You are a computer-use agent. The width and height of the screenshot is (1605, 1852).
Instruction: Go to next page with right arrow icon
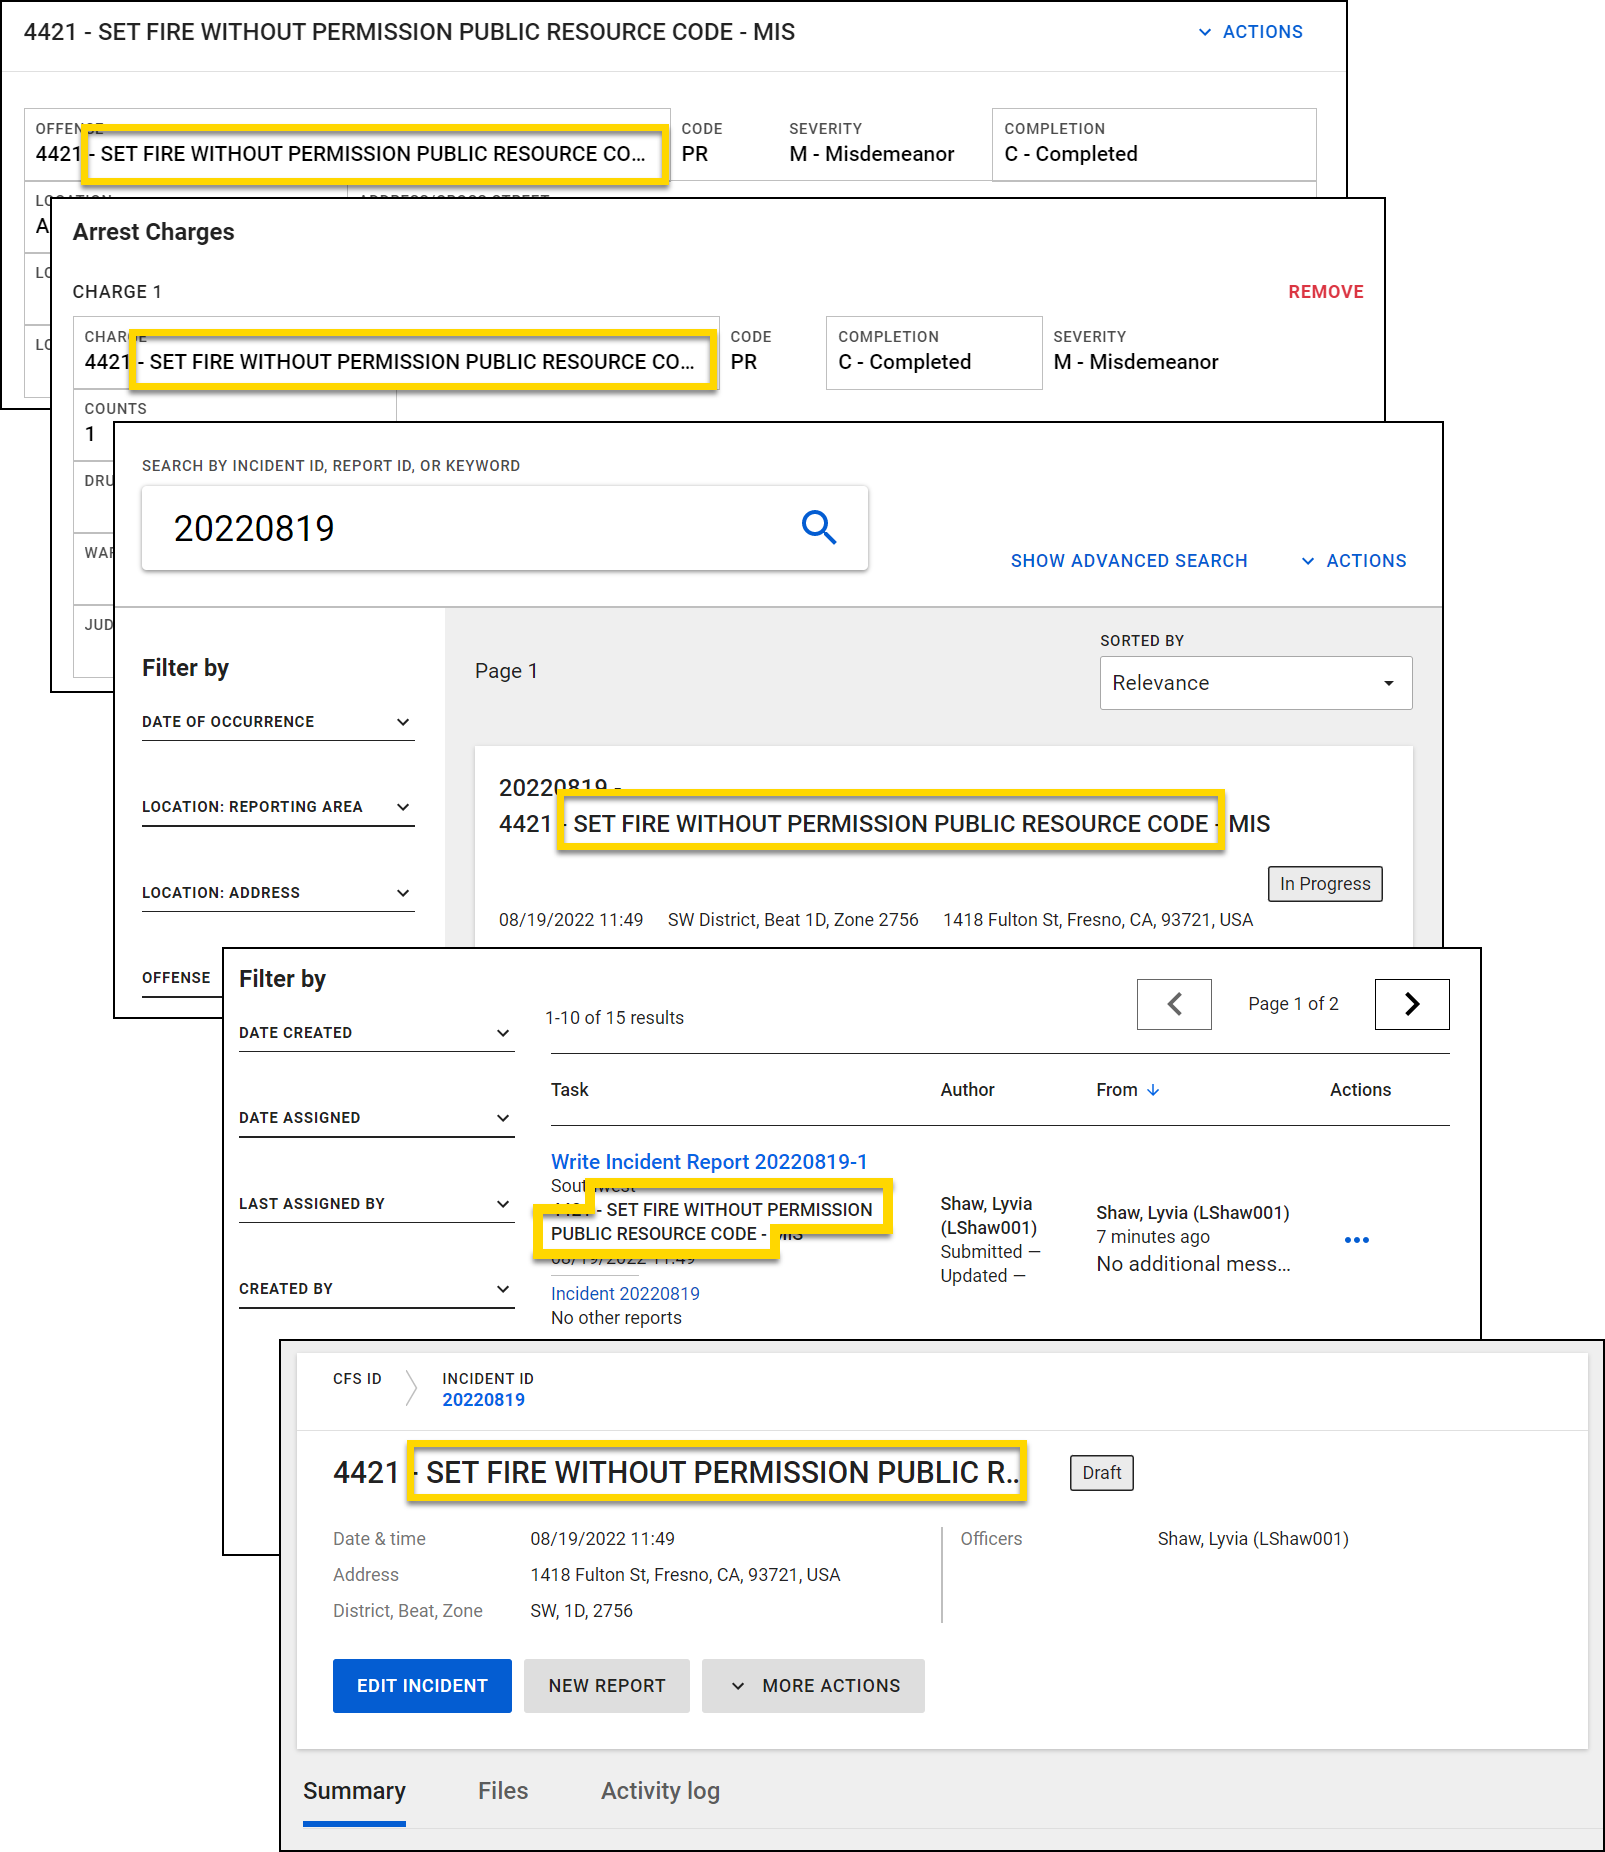[x=1411, y=1004]
